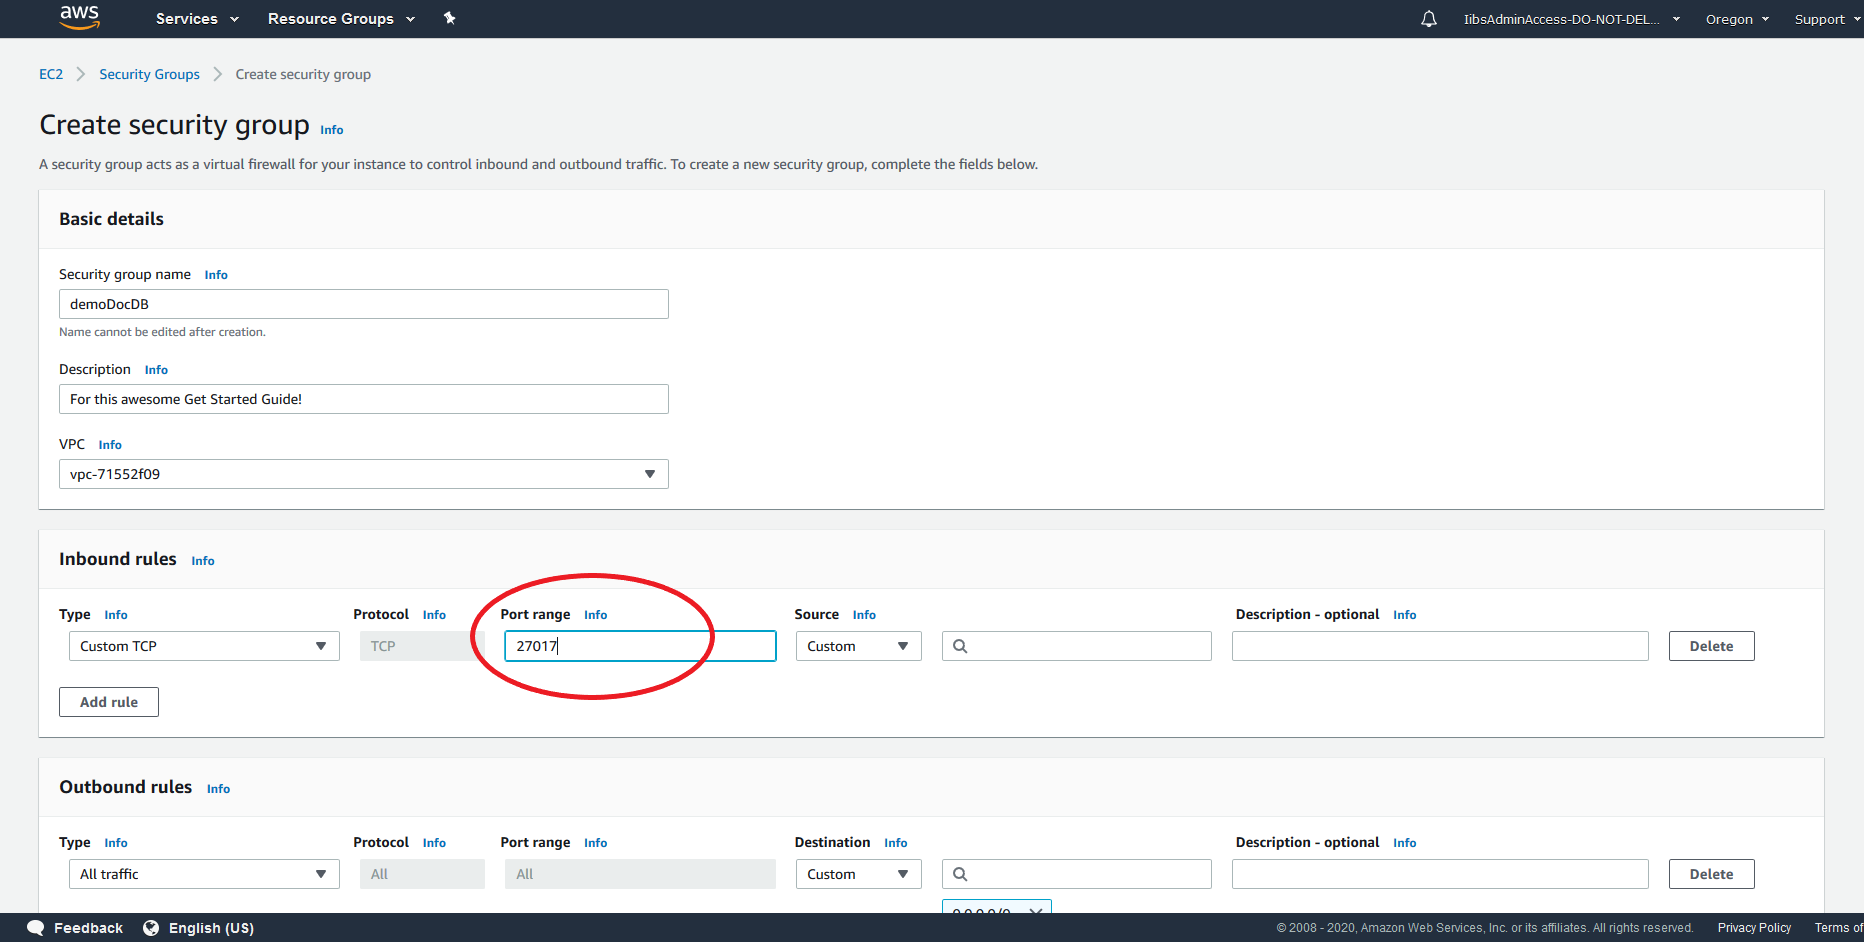Open the VPC dropdown showing vpc-71552f09

[x=651, y=473]
